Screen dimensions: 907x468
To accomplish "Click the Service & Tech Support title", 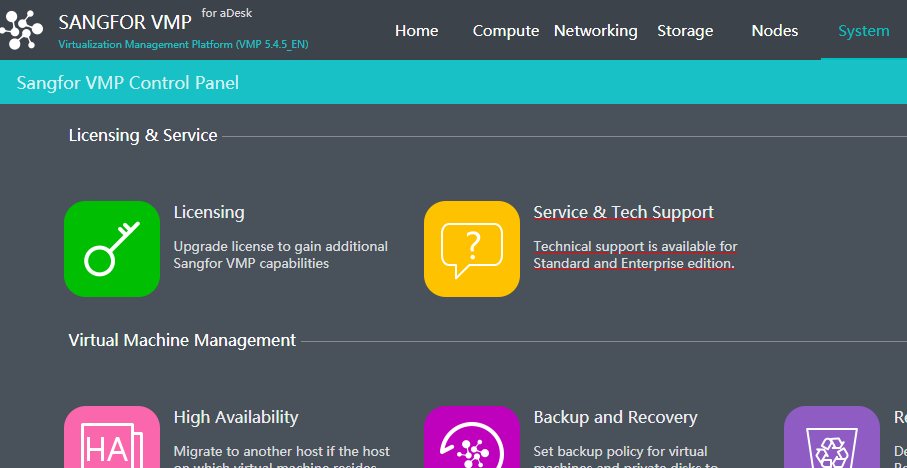I will (x=624, y=212).
